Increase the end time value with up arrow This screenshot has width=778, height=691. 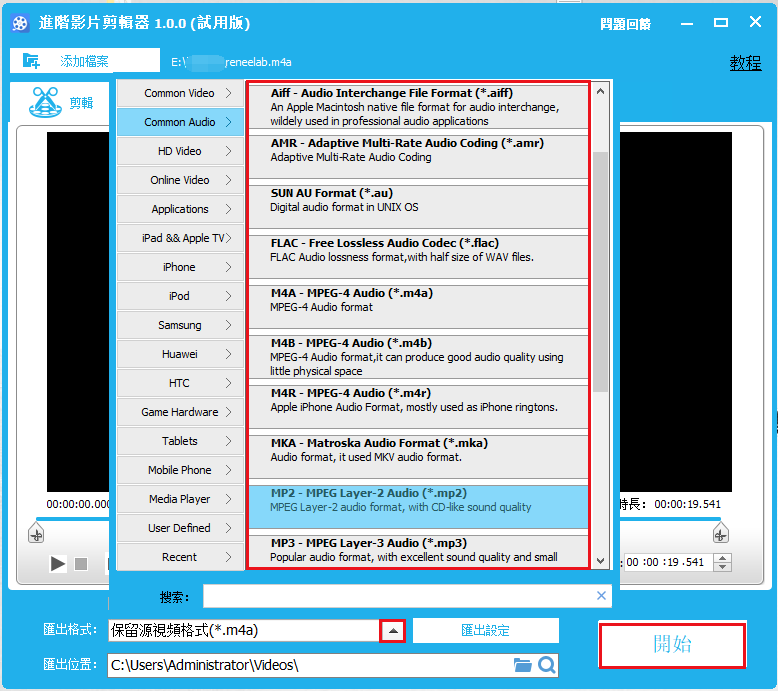click(x=722, y=558)
